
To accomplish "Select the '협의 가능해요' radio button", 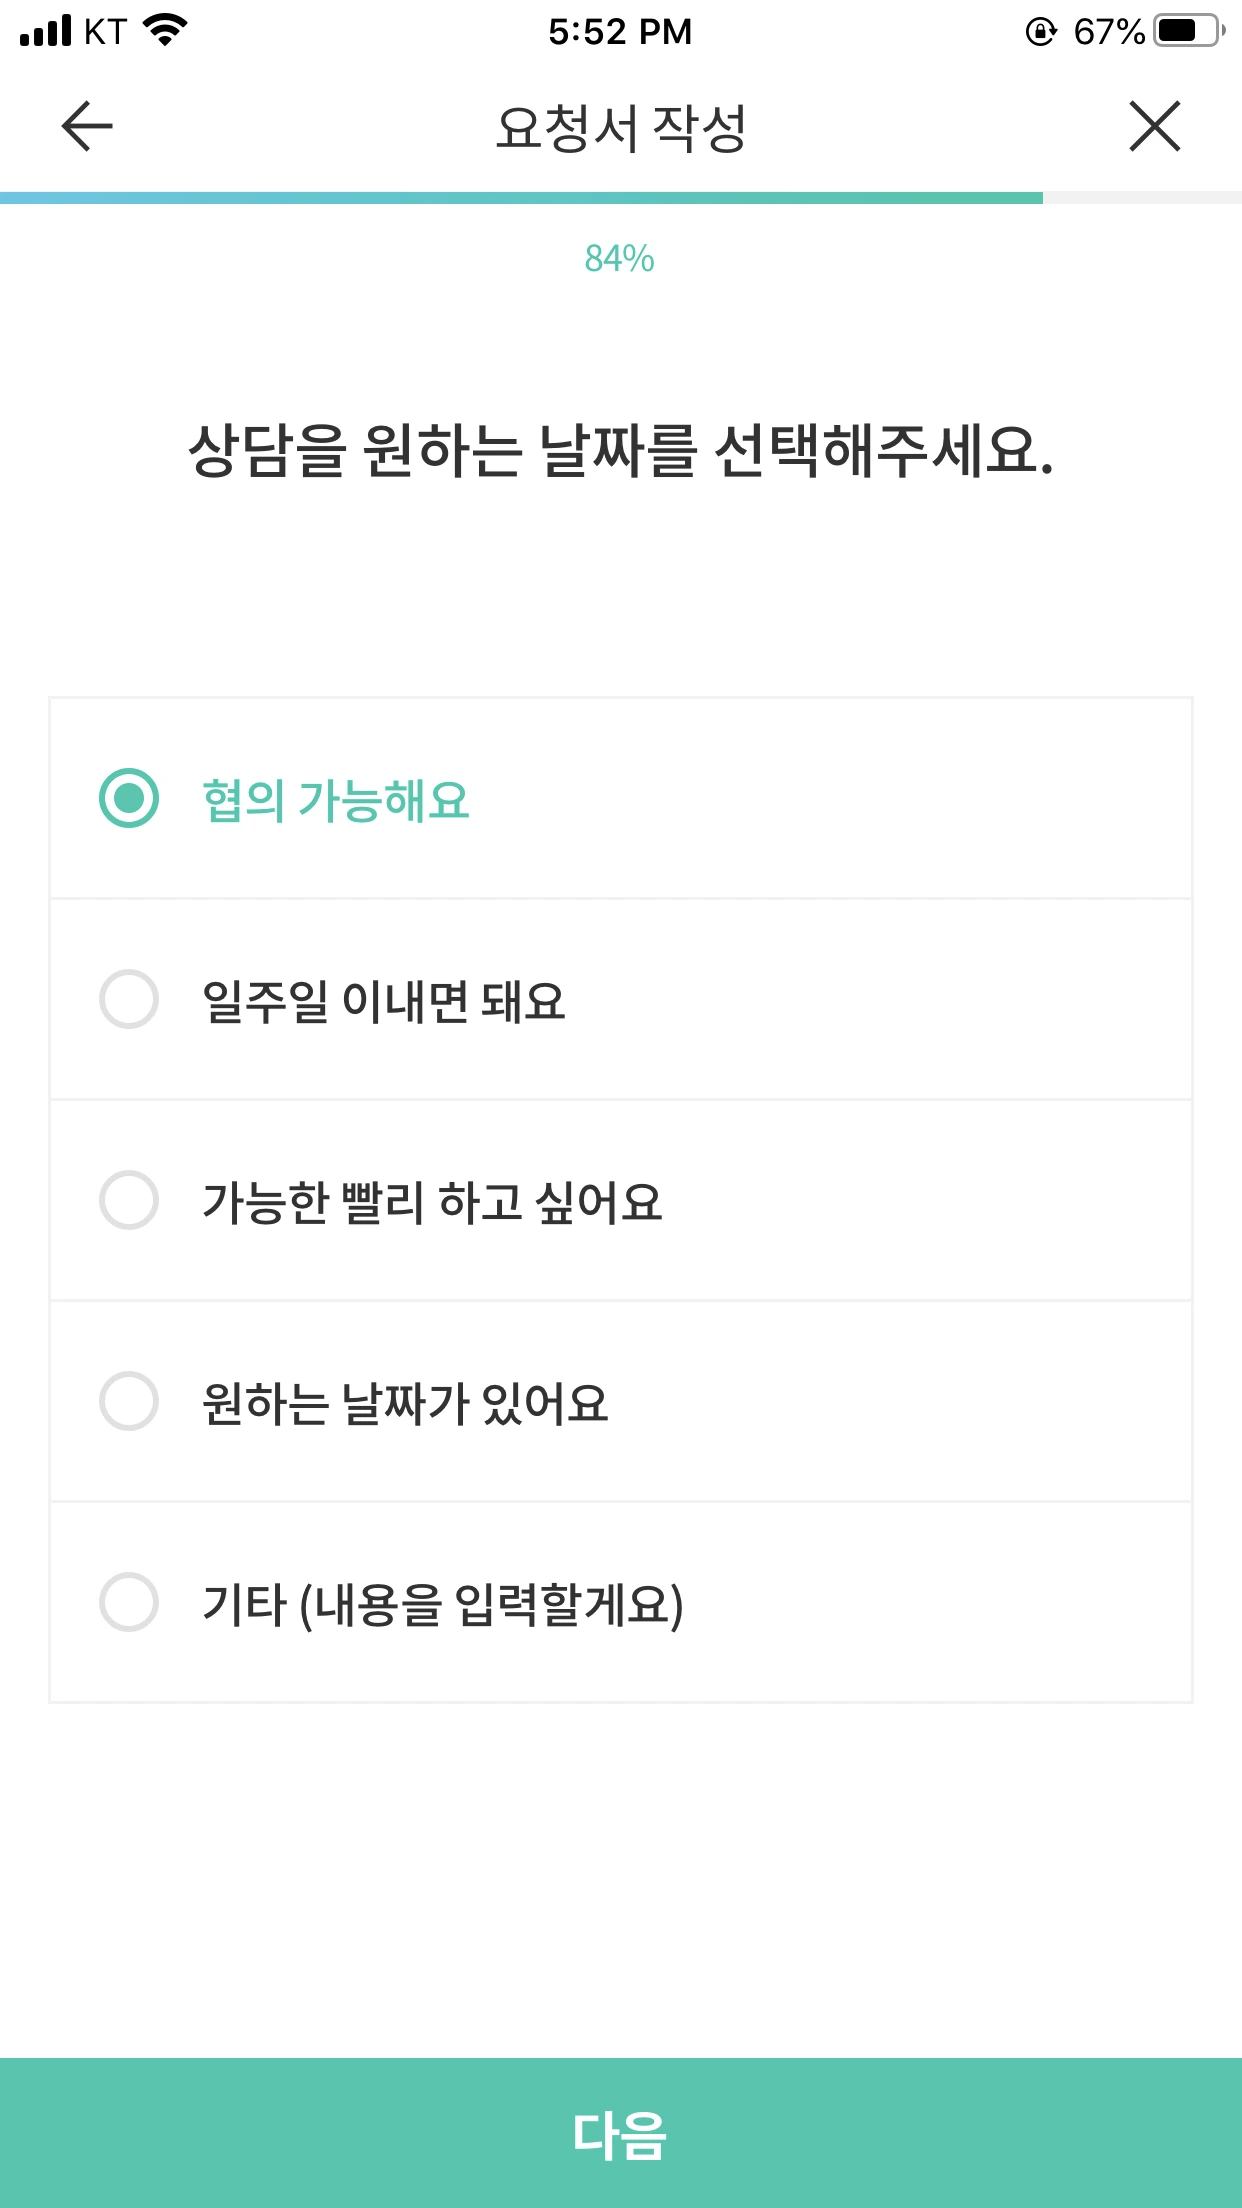I will coord(129,798).
